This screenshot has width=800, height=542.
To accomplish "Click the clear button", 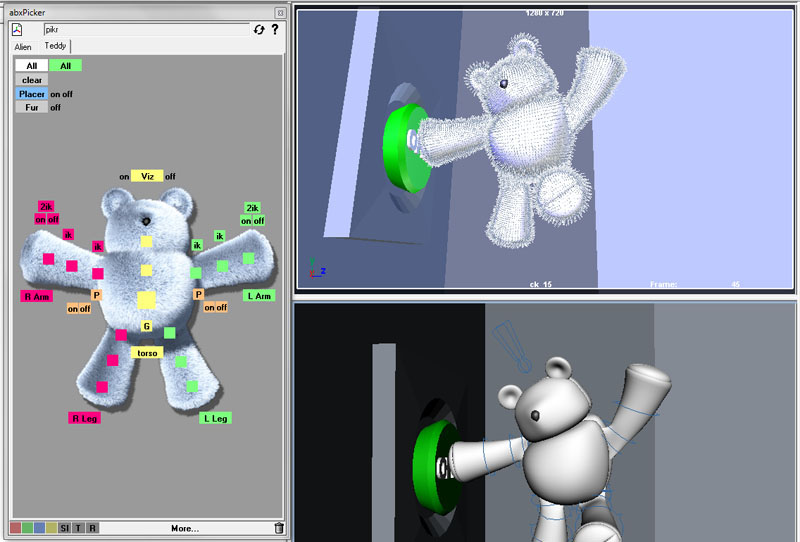I will (x=32, y=80).
